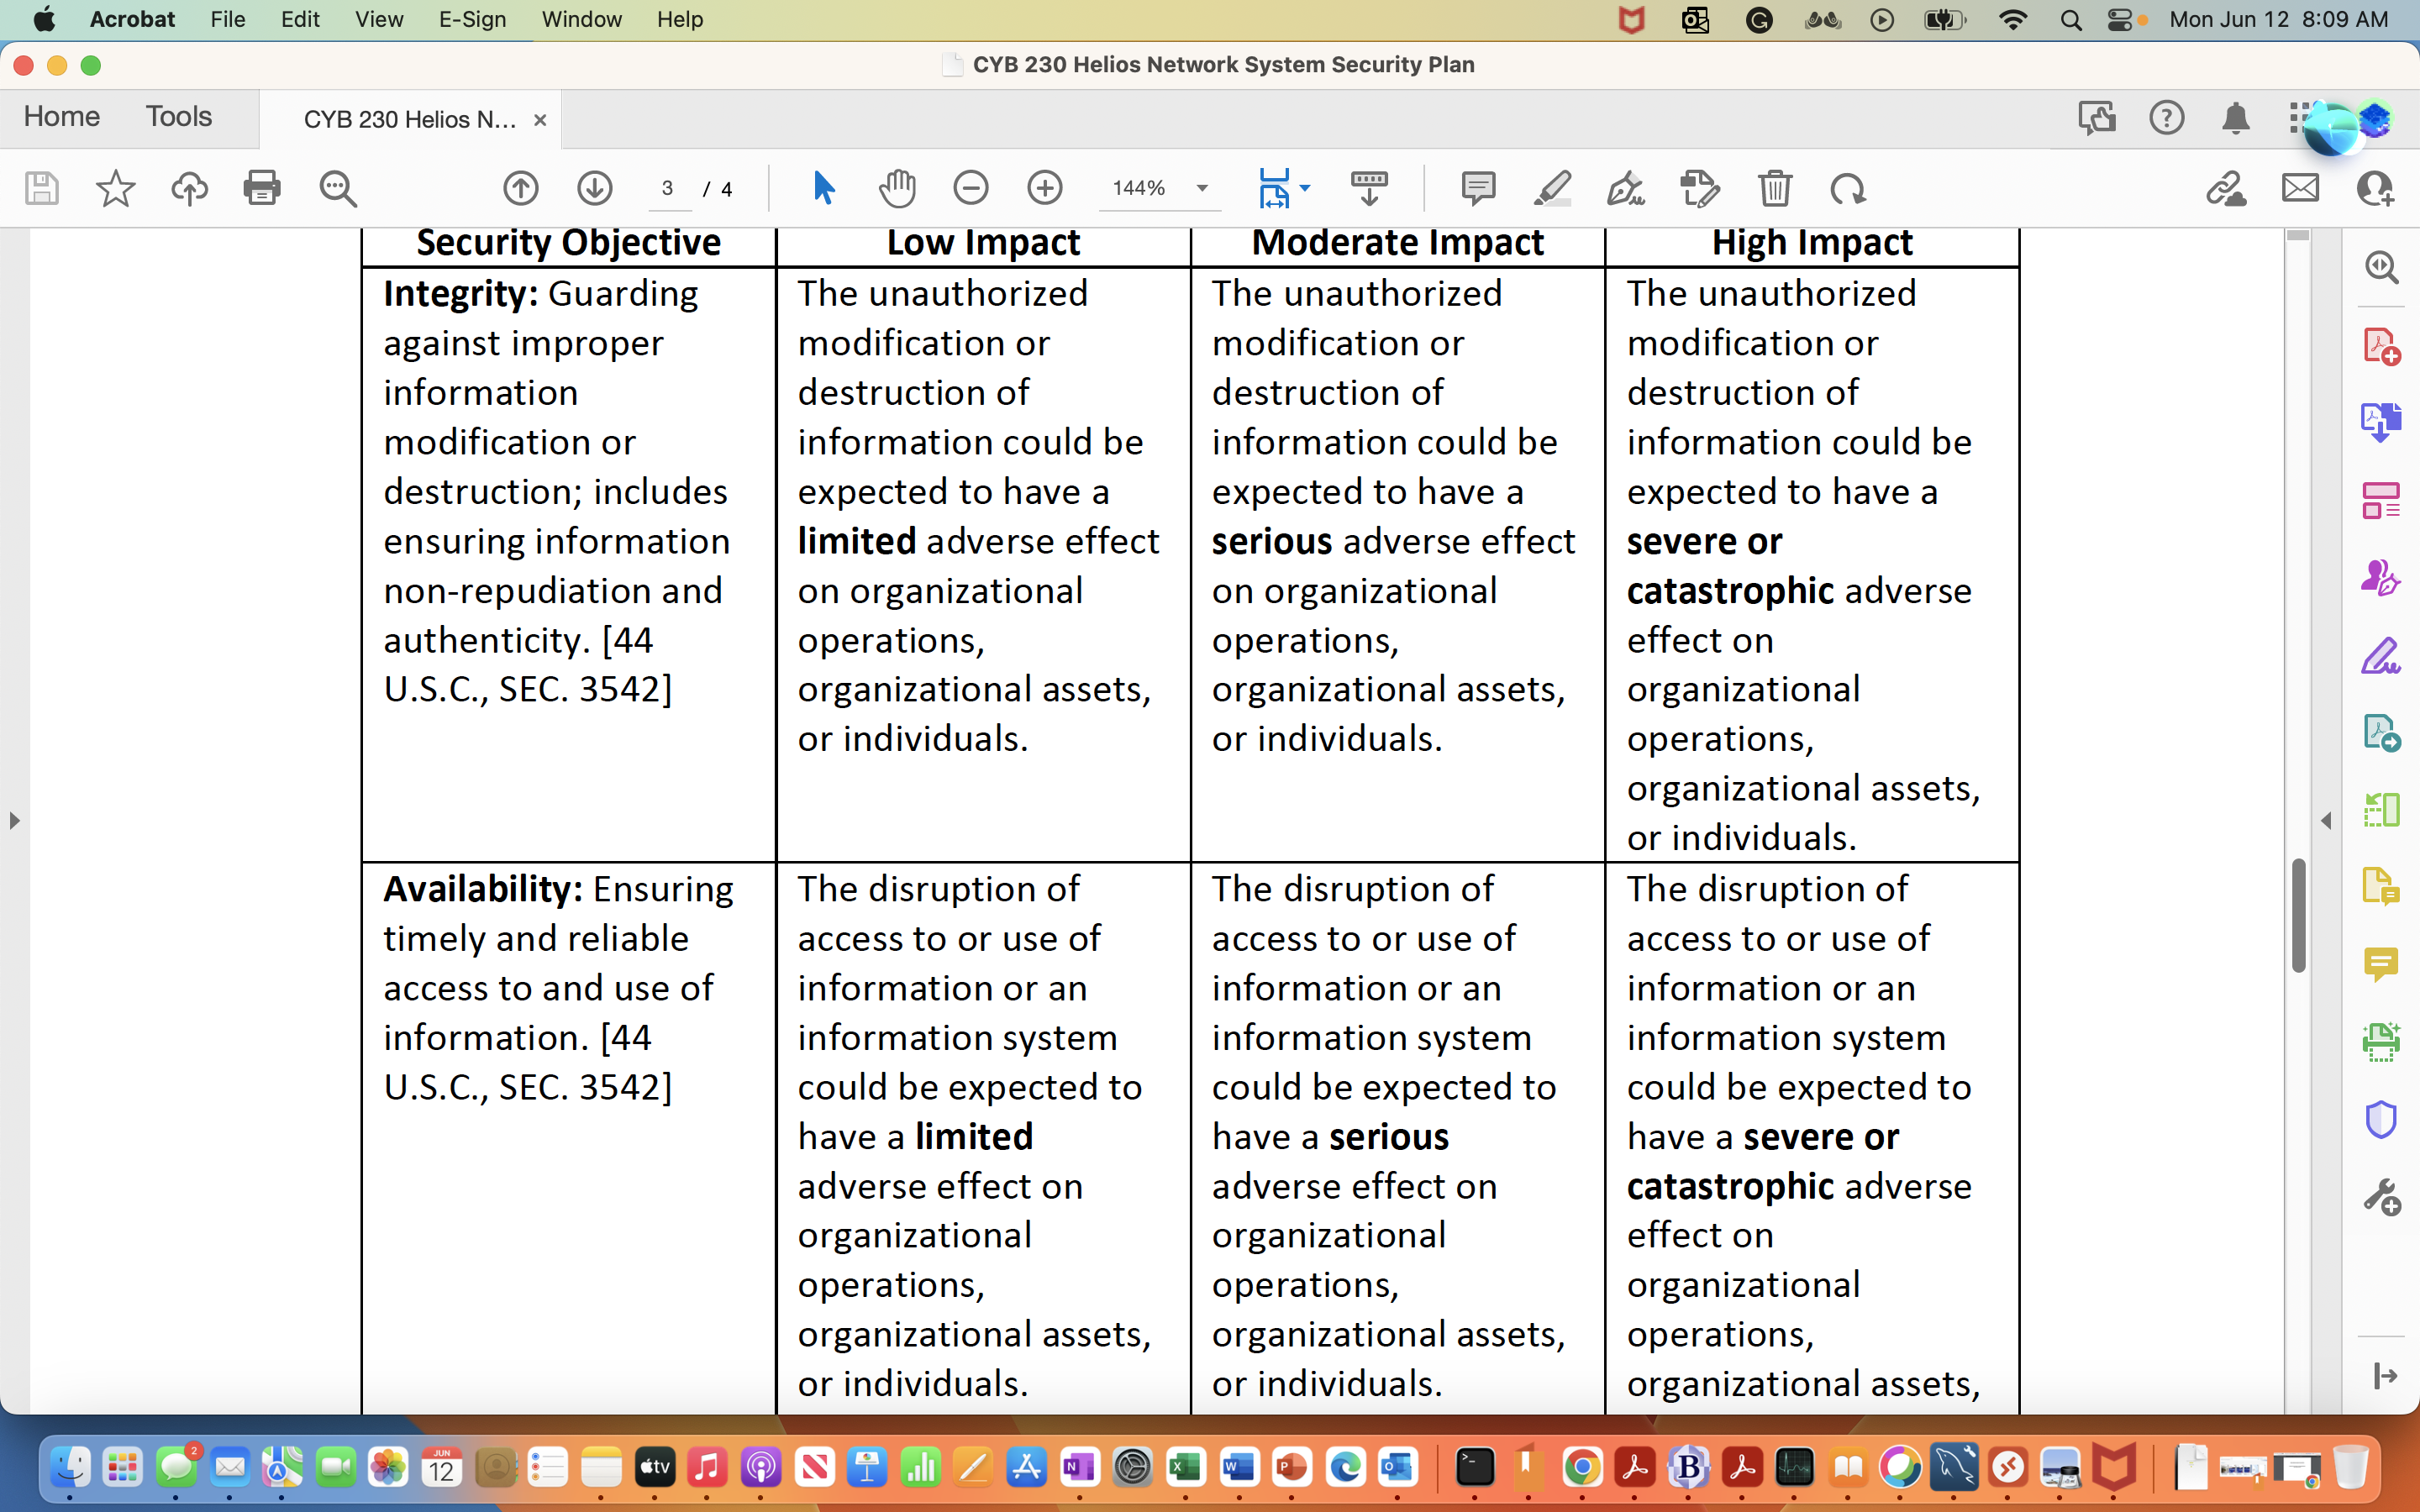The width and height of the screenshot is (2420, 1512).
Task: Open the Export PDF sidebar tool
Action: point(2381,422)
